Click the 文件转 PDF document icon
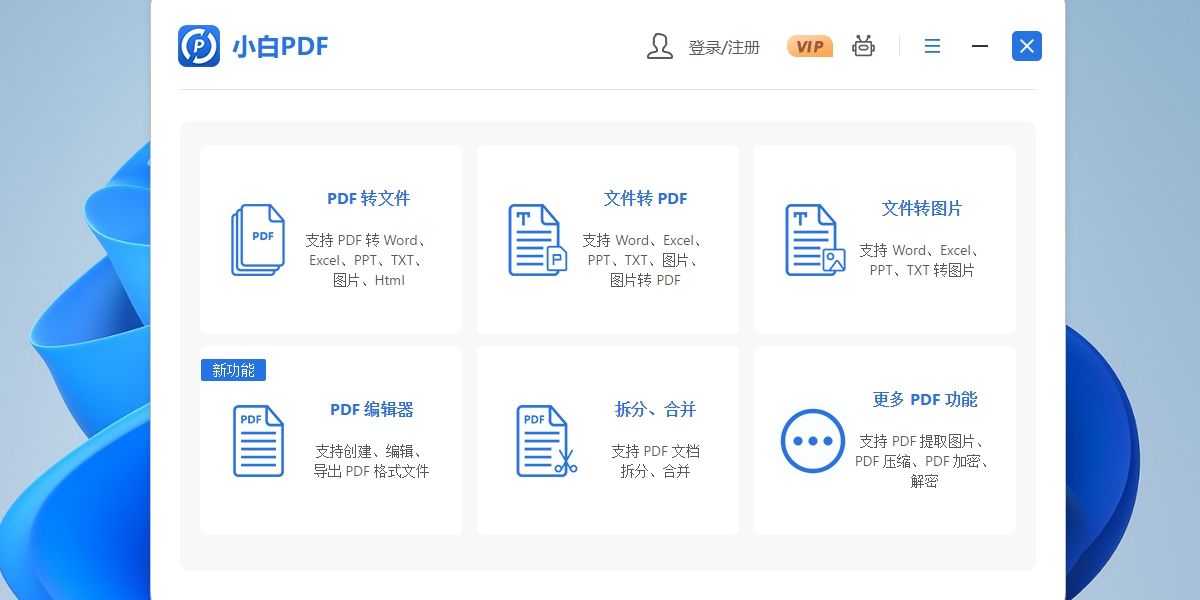Image resolution: width=1200 pixels, height=600 pixels. point(537,240)
